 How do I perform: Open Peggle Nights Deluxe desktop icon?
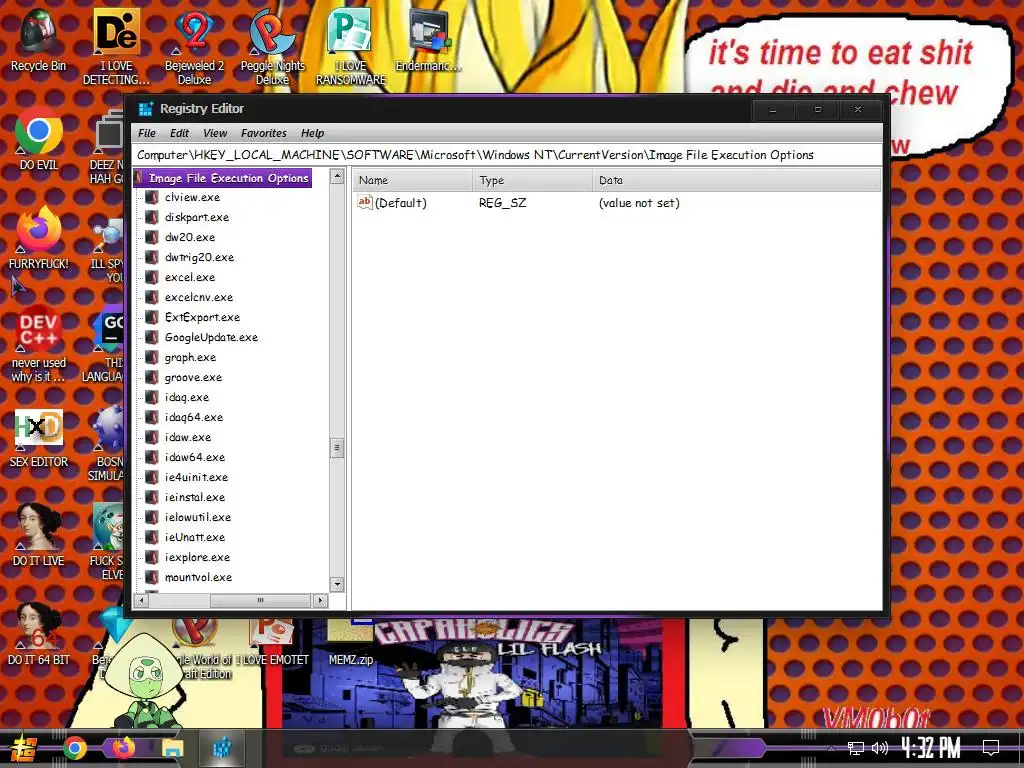(x=272, y=46)
